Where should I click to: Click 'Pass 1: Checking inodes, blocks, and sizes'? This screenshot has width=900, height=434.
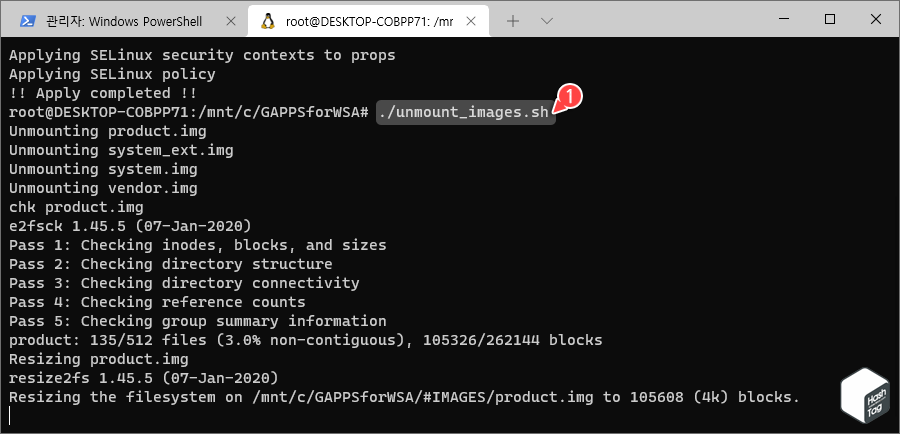(x=197, y=245)
